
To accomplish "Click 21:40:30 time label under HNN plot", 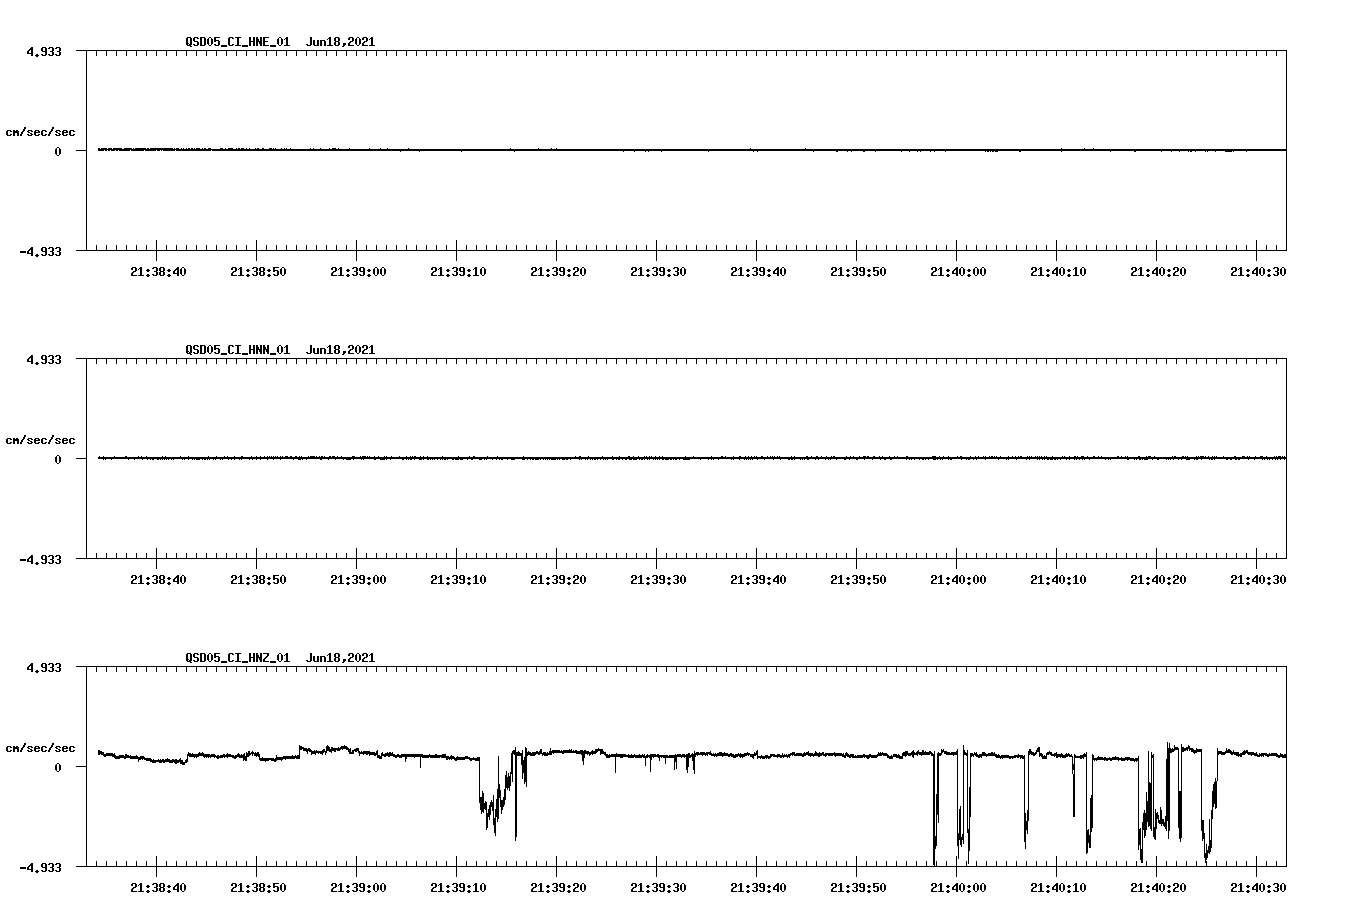I will (x=1258, y=580).
